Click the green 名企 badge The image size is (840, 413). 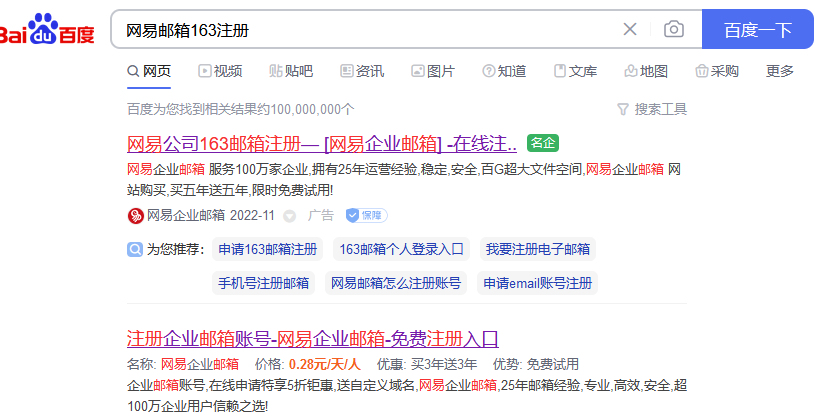coord(543,142)
